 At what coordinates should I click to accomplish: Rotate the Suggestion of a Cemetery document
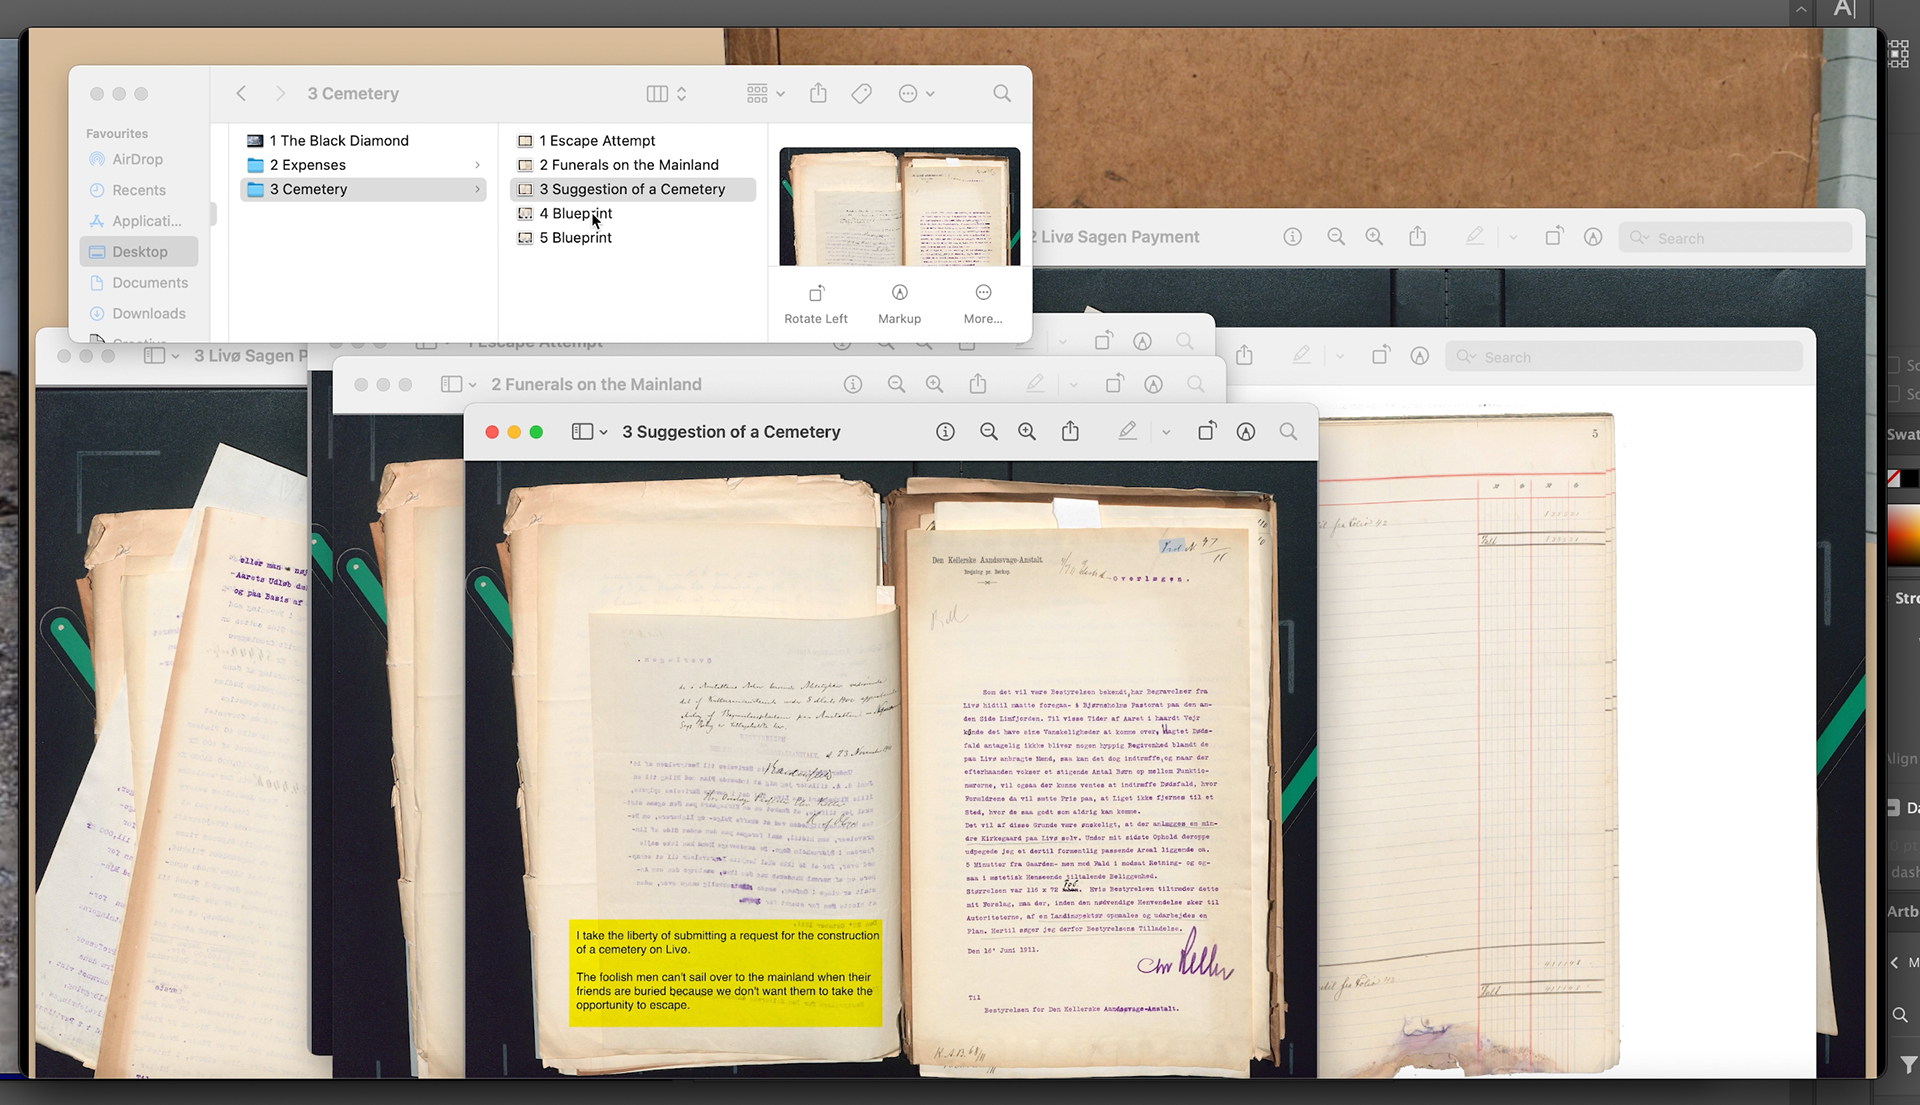(1207, 432)
